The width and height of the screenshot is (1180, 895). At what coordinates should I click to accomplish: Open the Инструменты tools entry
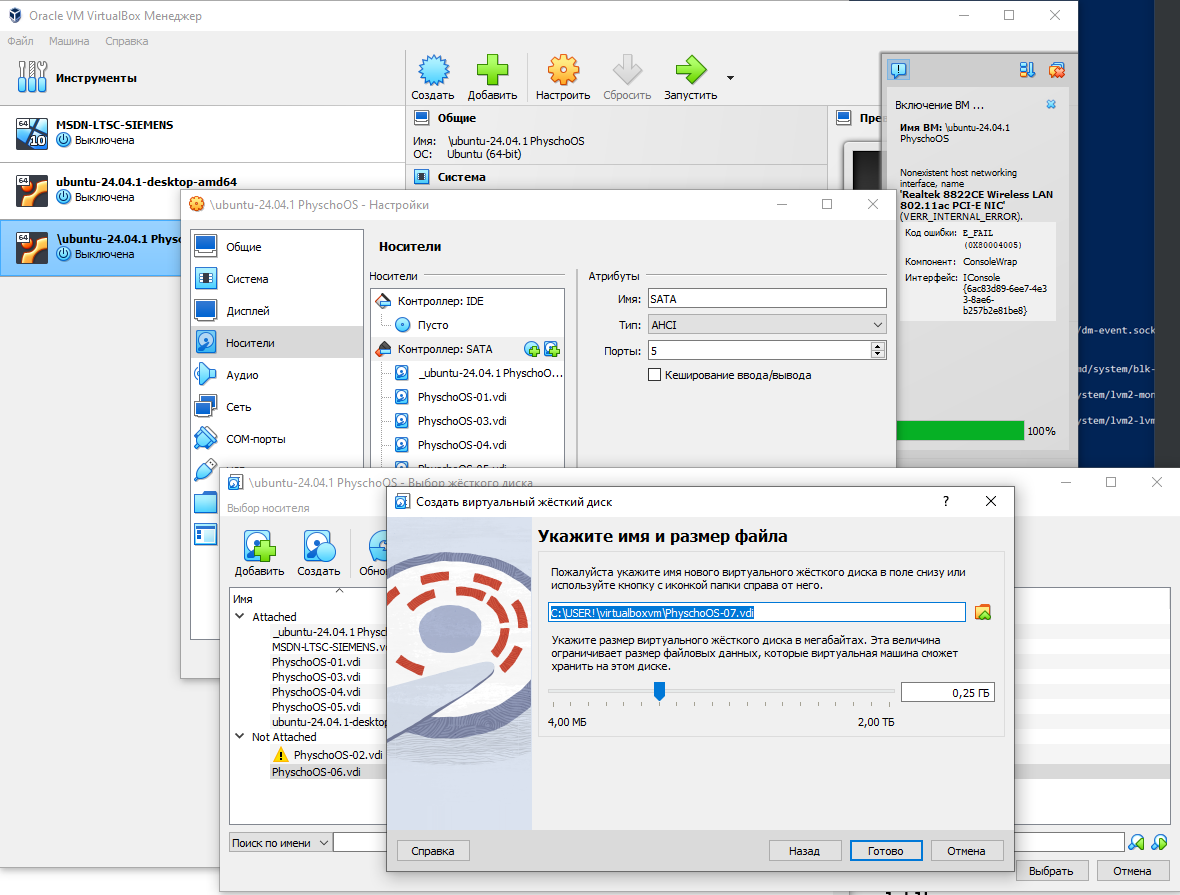[202, 78]
